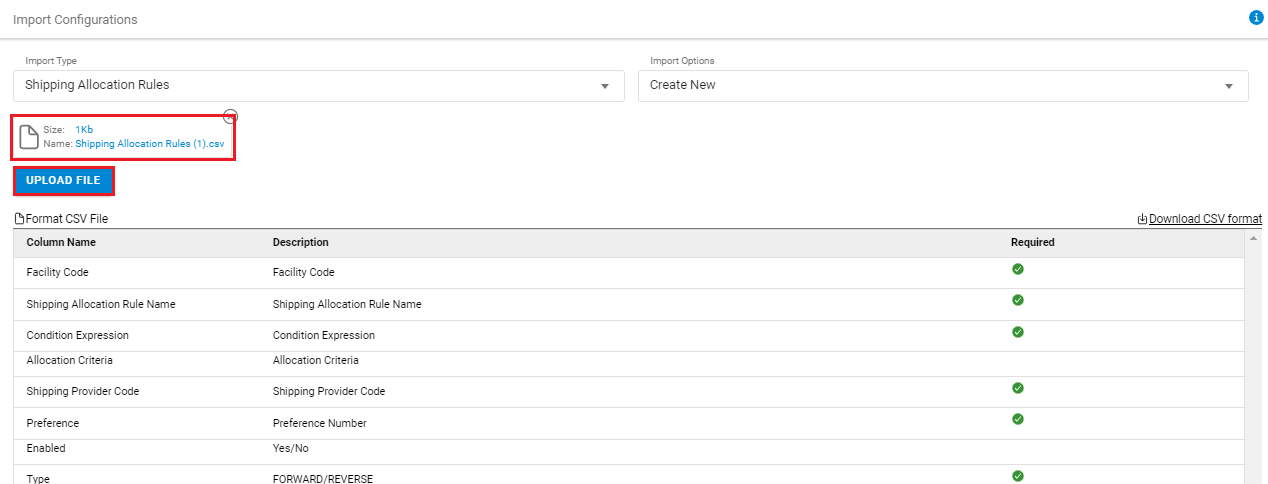This screenshot has width=1268, height=484.
Task: Click the Required column header
Action: (x=1032, y=242)
